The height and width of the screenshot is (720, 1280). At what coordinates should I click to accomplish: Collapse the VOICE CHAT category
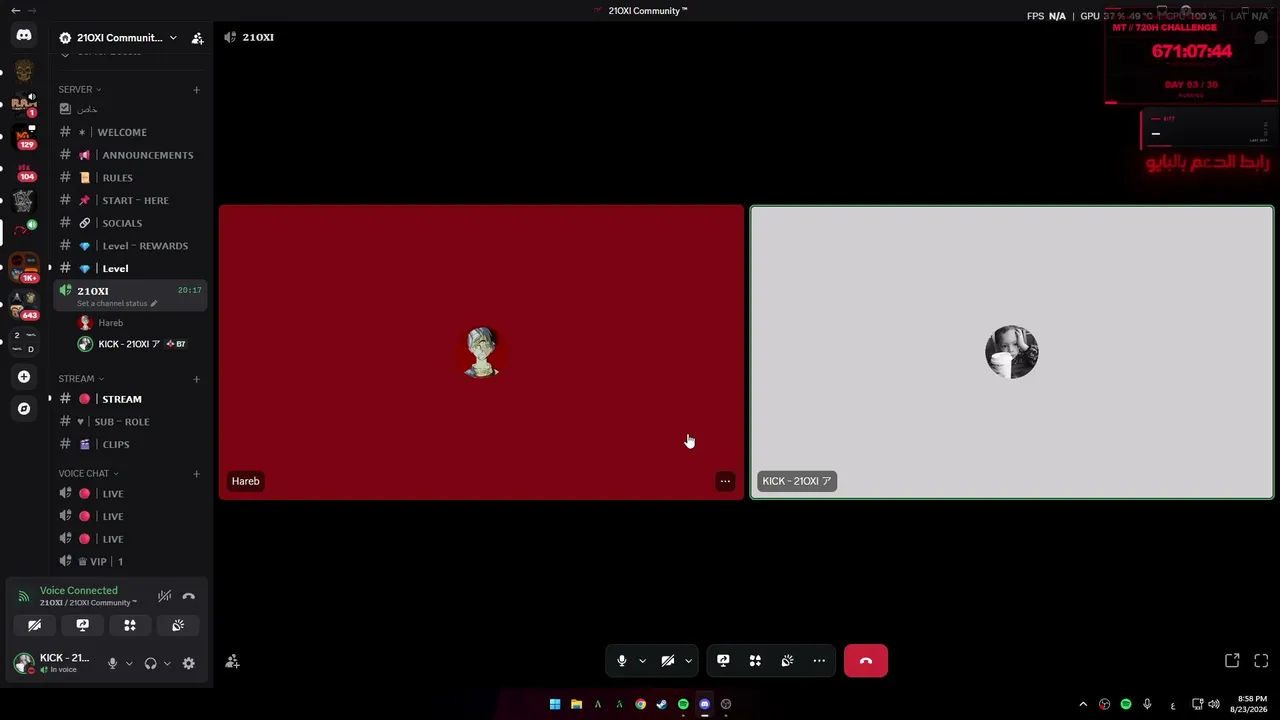pyautogui.click(x=89, y=474)
